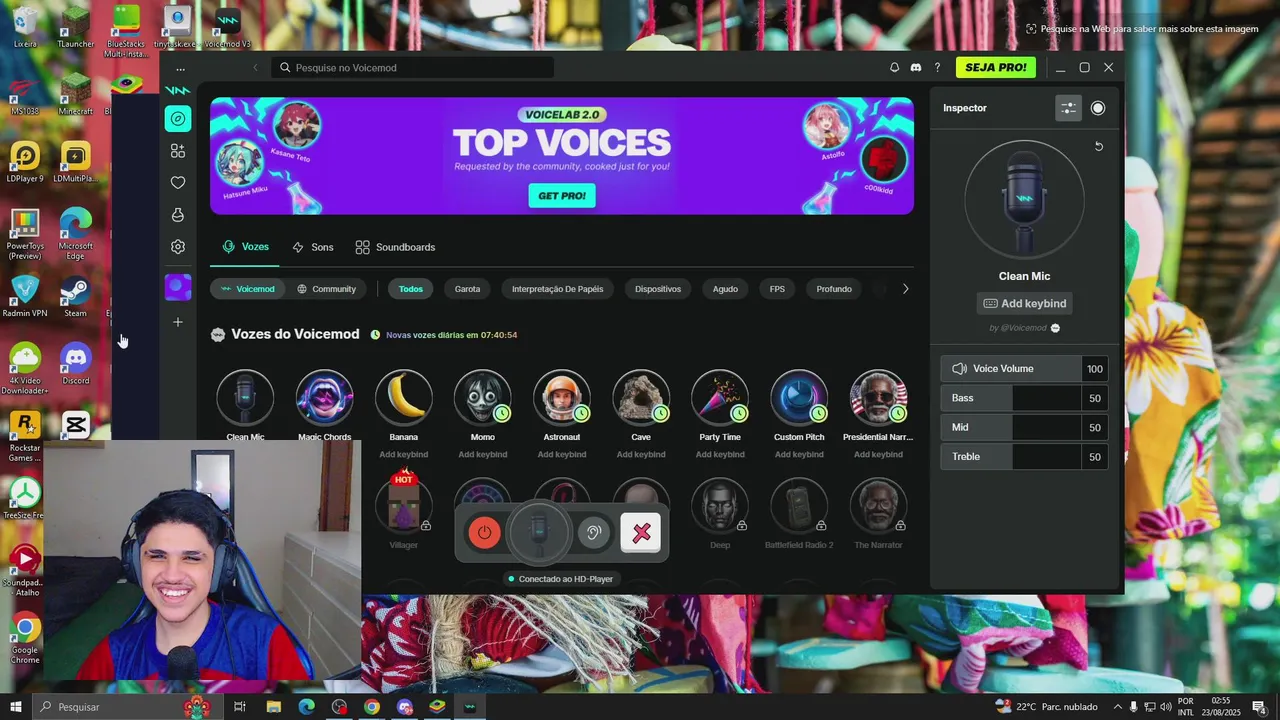Image resolution: width=1280 pixels, height=720 pixels.
Task: Click Add keybind under Banana
Action: pyautogui.click(x=403, y=455)
